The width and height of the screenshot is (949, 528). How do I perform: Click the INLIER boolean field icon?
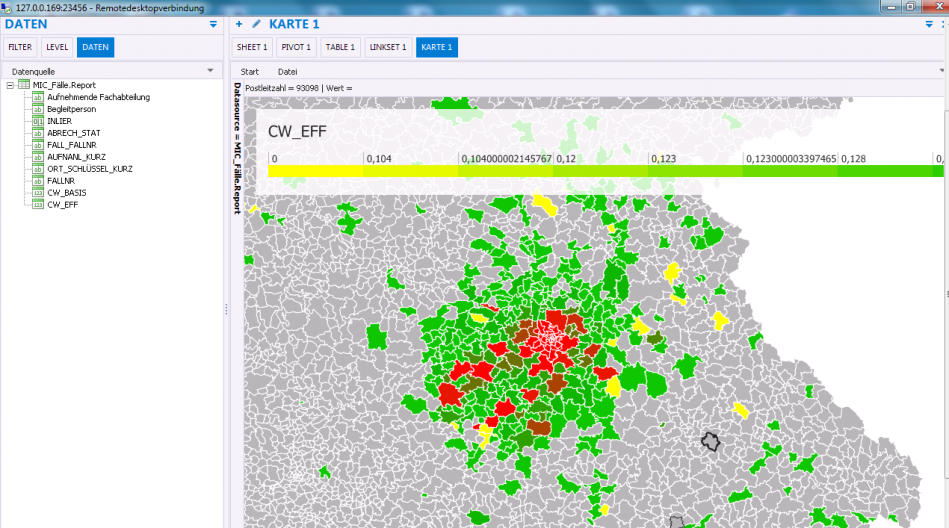pyautogui.click(x=38, y=121)
